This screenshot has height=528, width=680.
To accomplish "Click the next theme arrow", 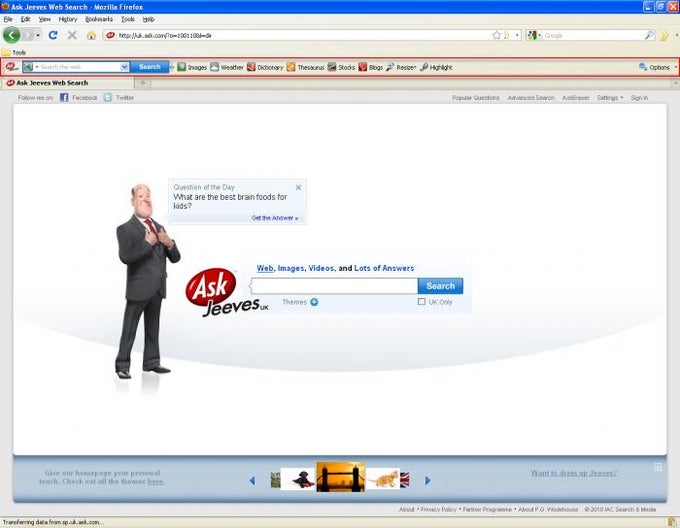I will click(x=428, y=480).
